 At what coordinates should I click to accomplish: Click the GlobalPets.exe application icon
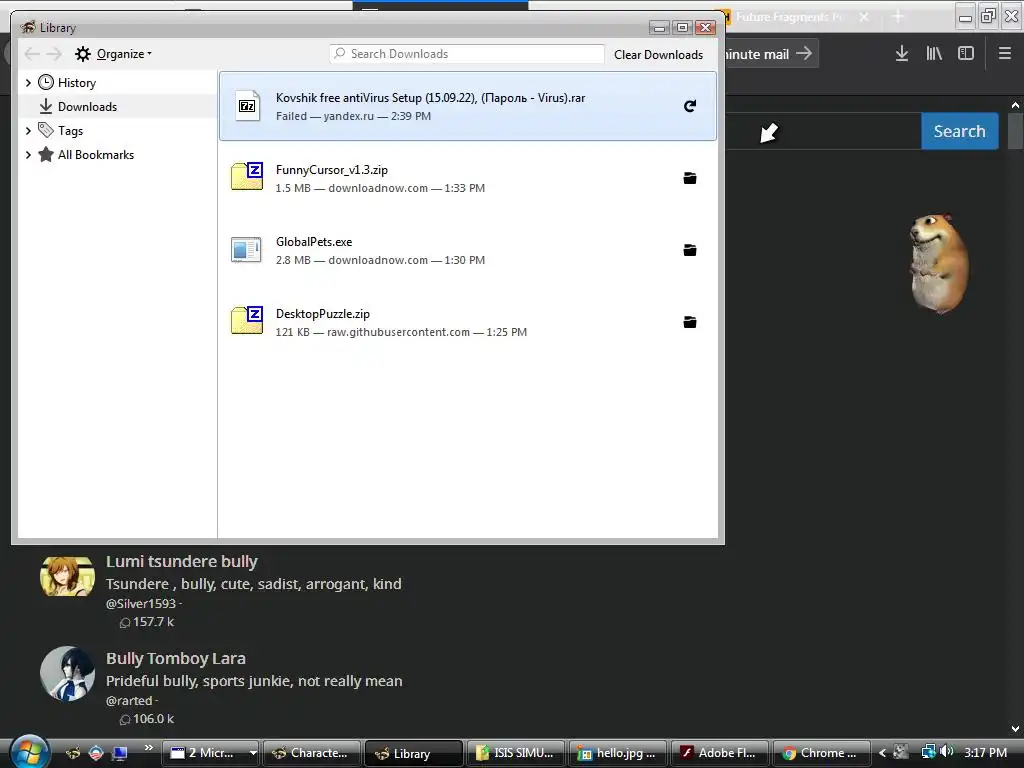(x=246, y=249)
